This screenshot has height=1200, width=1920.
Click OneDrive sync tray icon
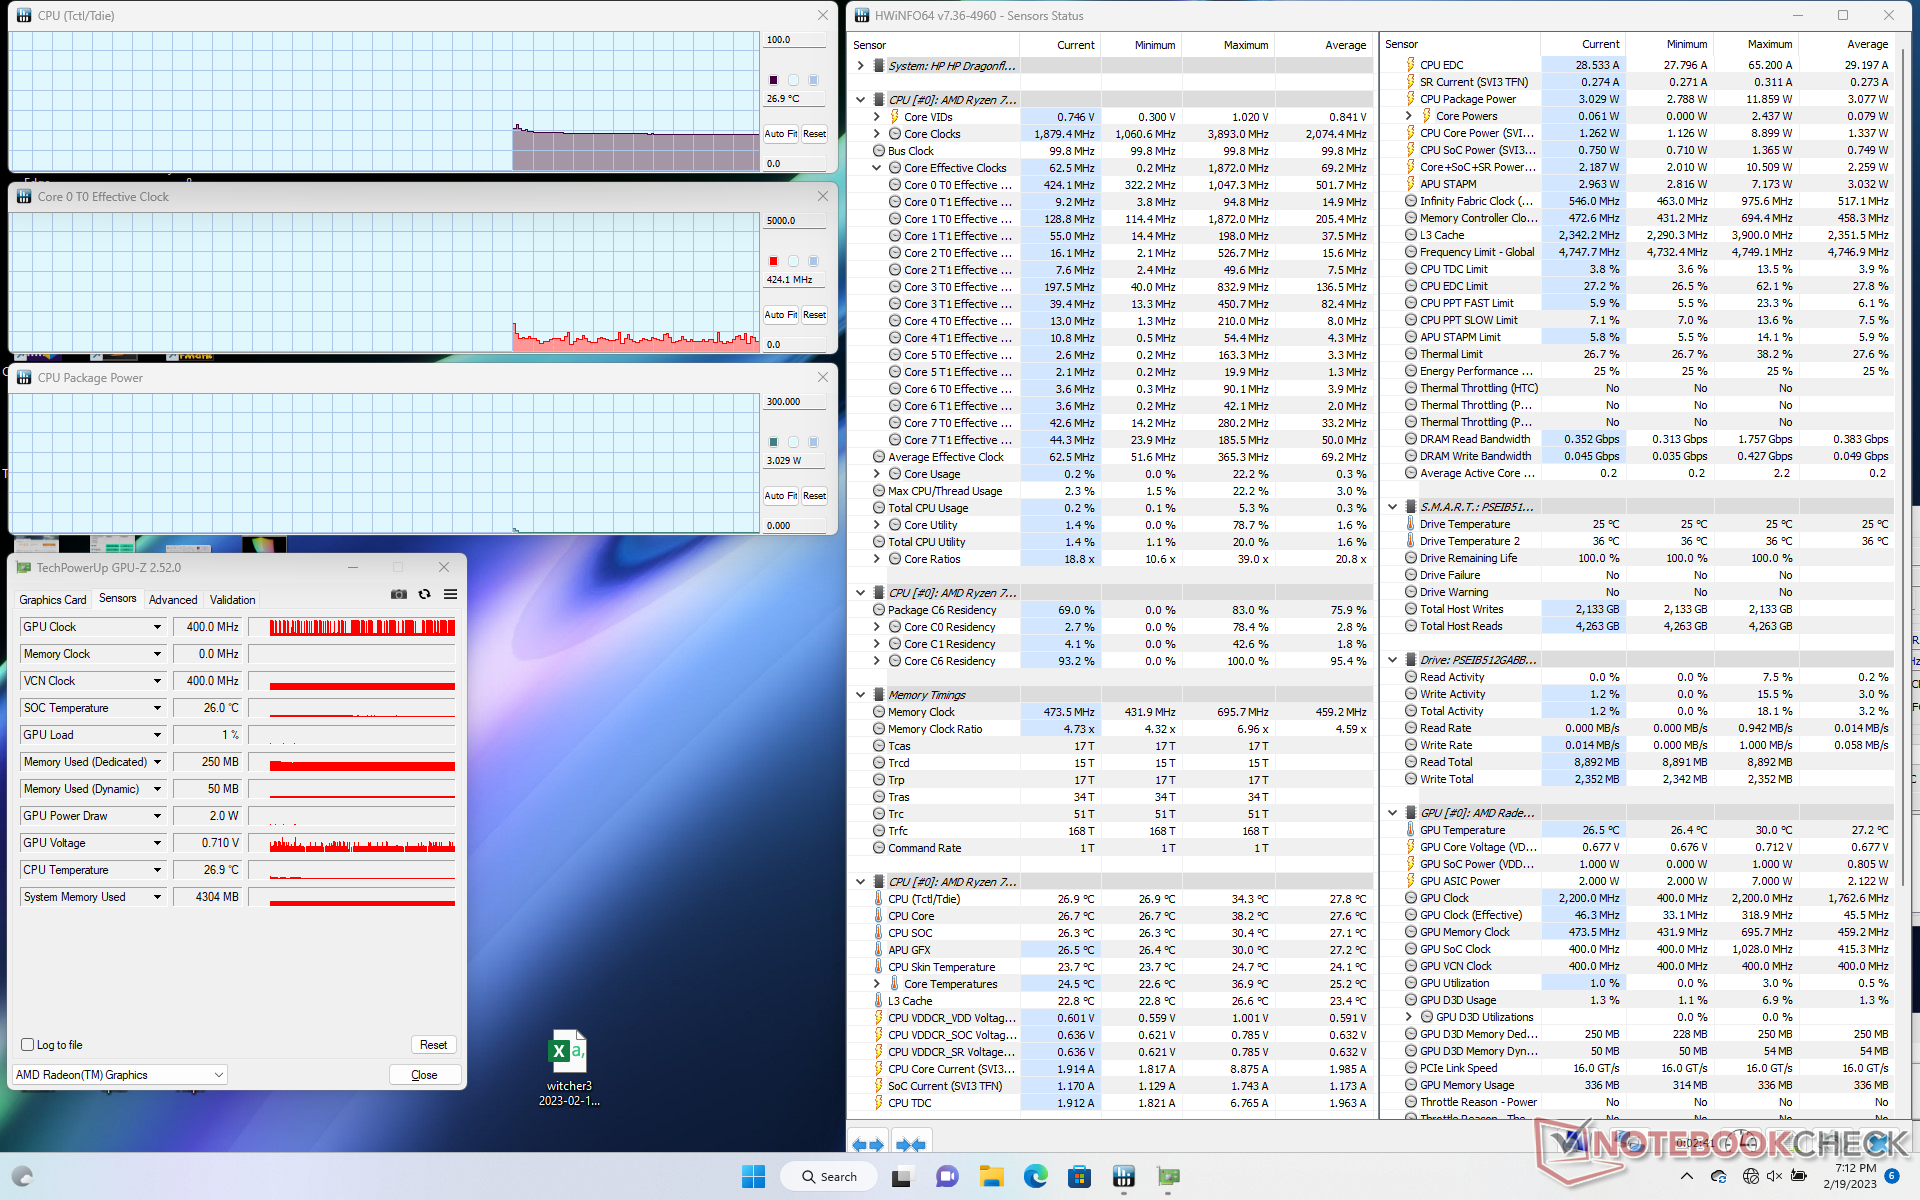coord(1719,1176)
